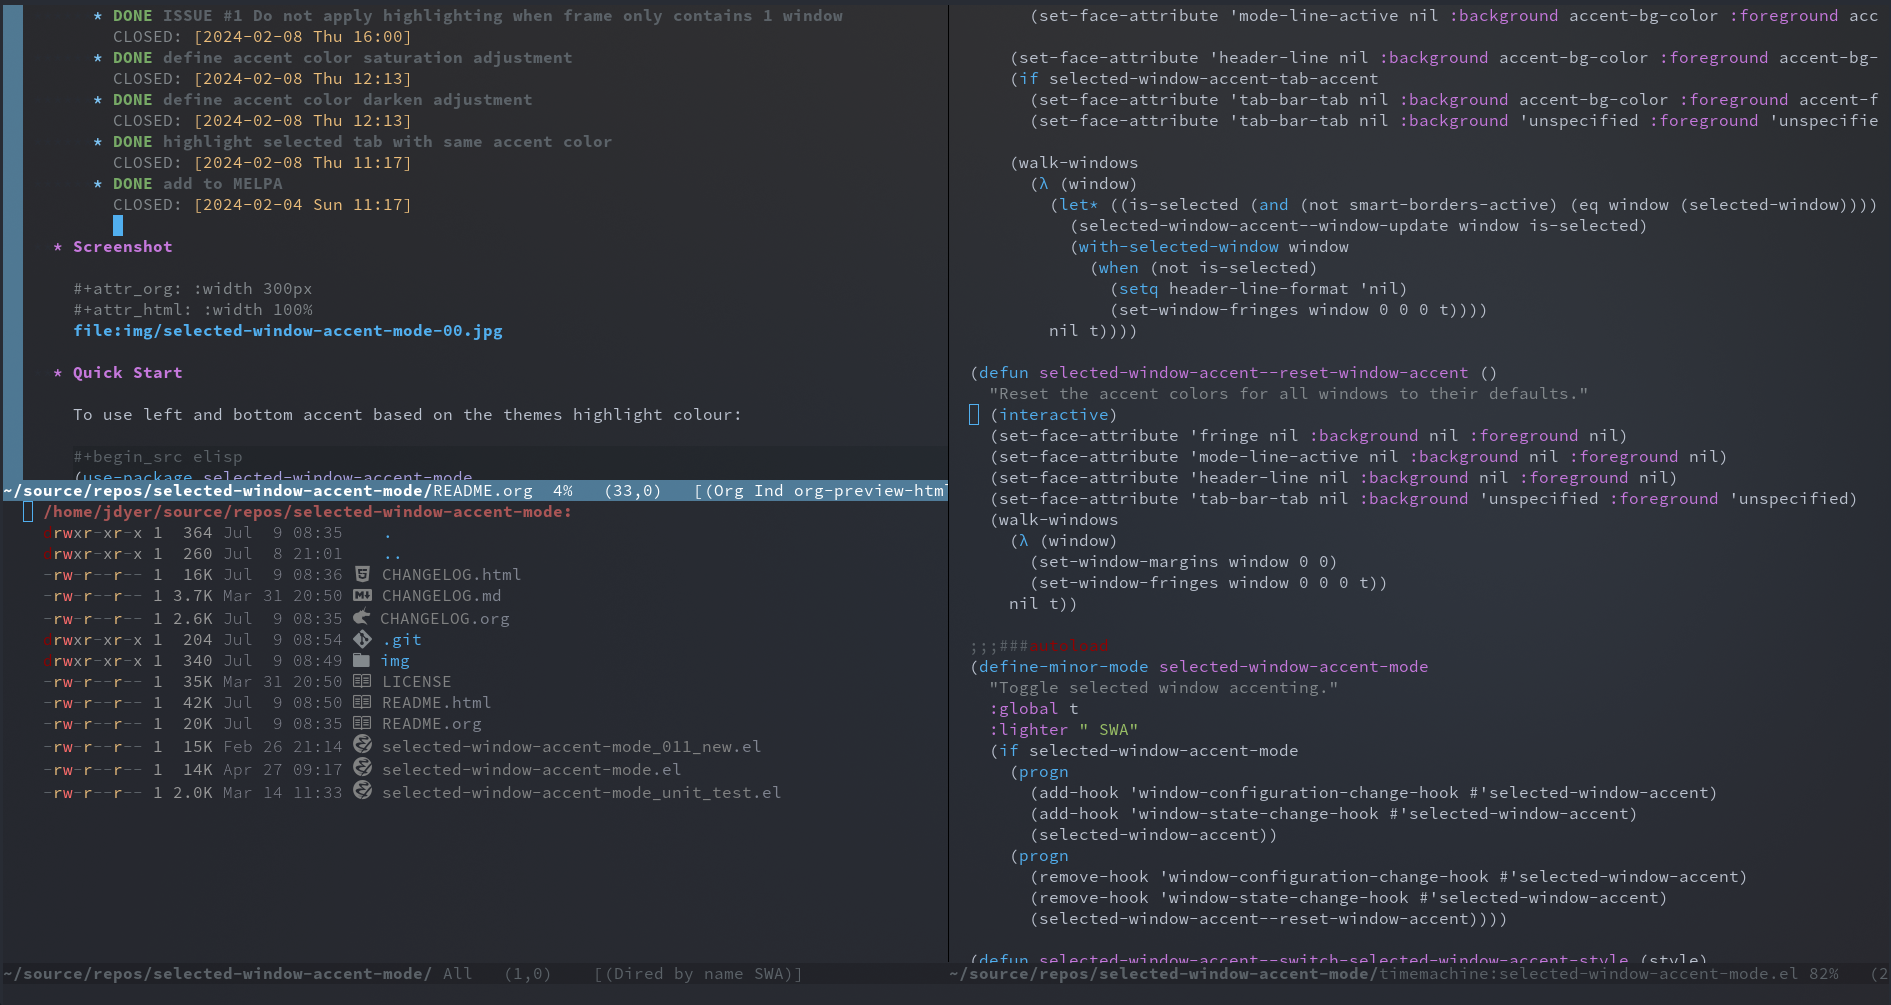The width and height of the screenshot is (1891, 1005).
Task: Follow the file:img/selected-window-accent-mode-00.jpg link
Action: [288, 331]
